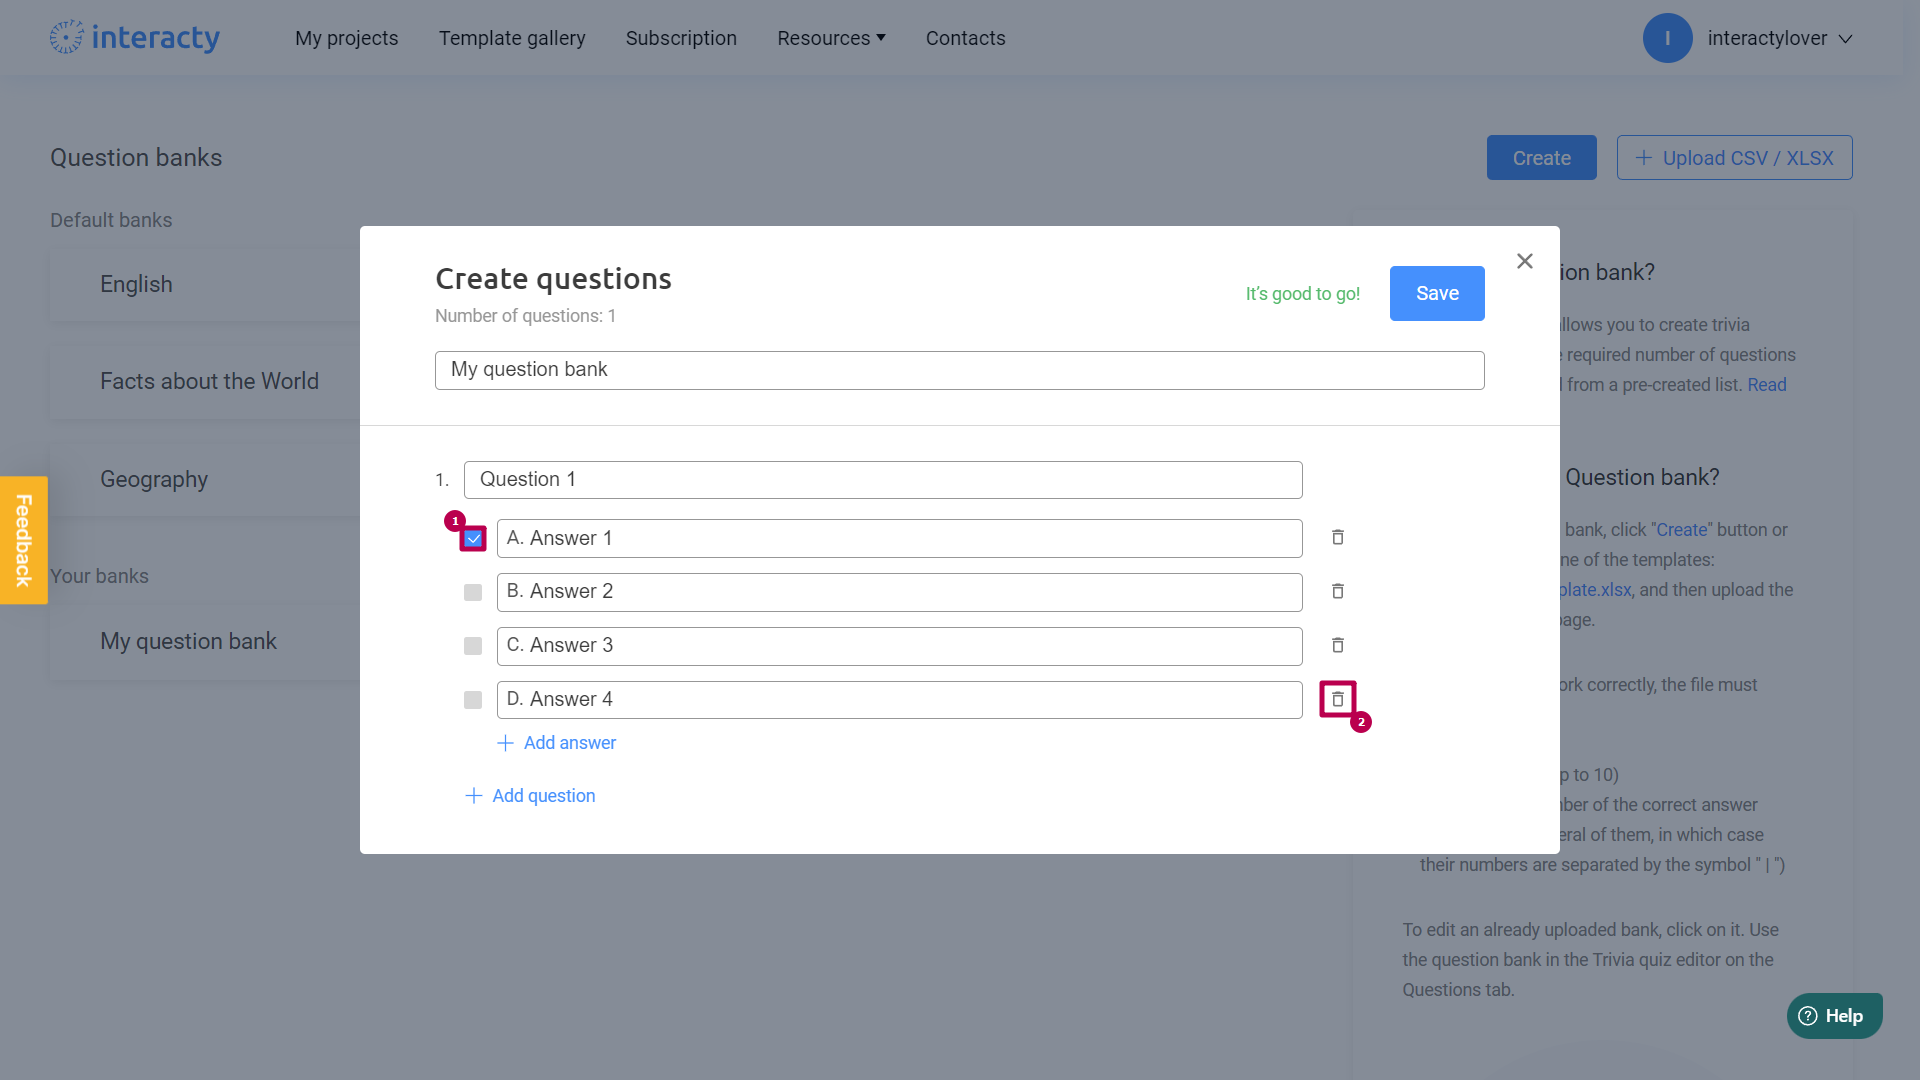Open My question bank in Your banks
This screenshot has width=1920, height=1080.
(x=205, y=642)
